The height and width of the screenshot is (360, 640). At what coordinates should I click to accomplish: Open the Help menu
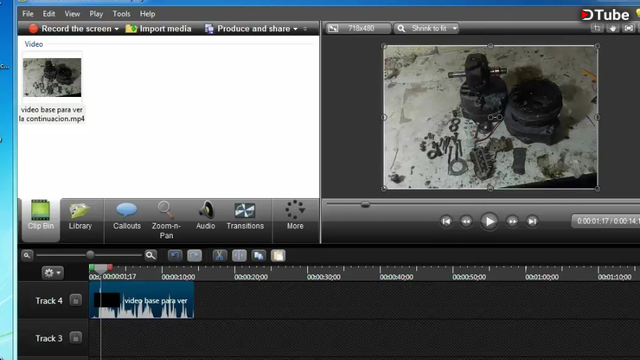(147, 14)
